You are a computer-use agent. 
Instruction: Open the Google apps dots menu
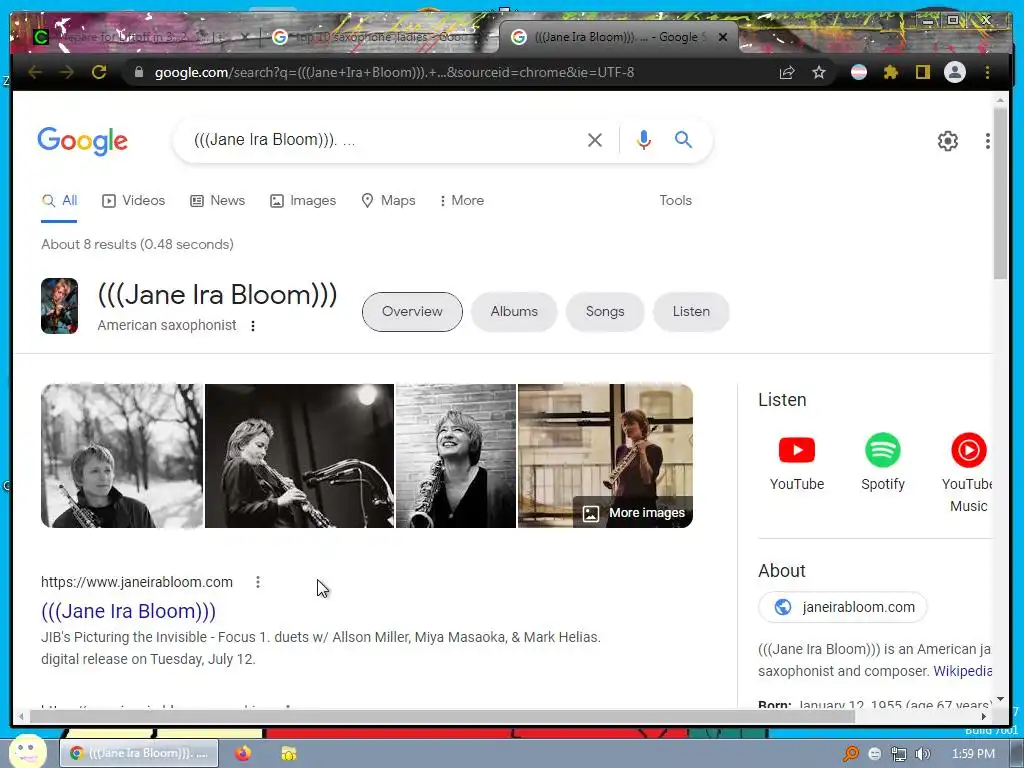coord(987,141)
